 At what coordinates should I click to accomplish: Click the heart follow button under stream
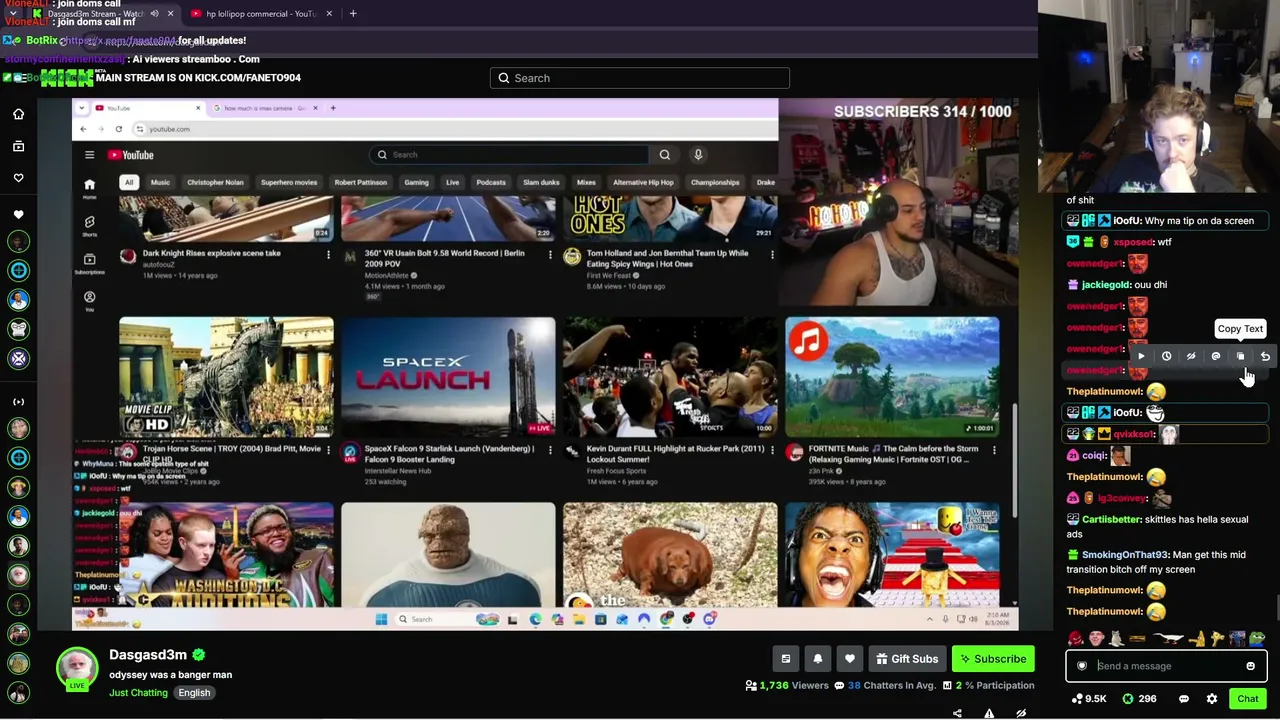coord(850,659)
